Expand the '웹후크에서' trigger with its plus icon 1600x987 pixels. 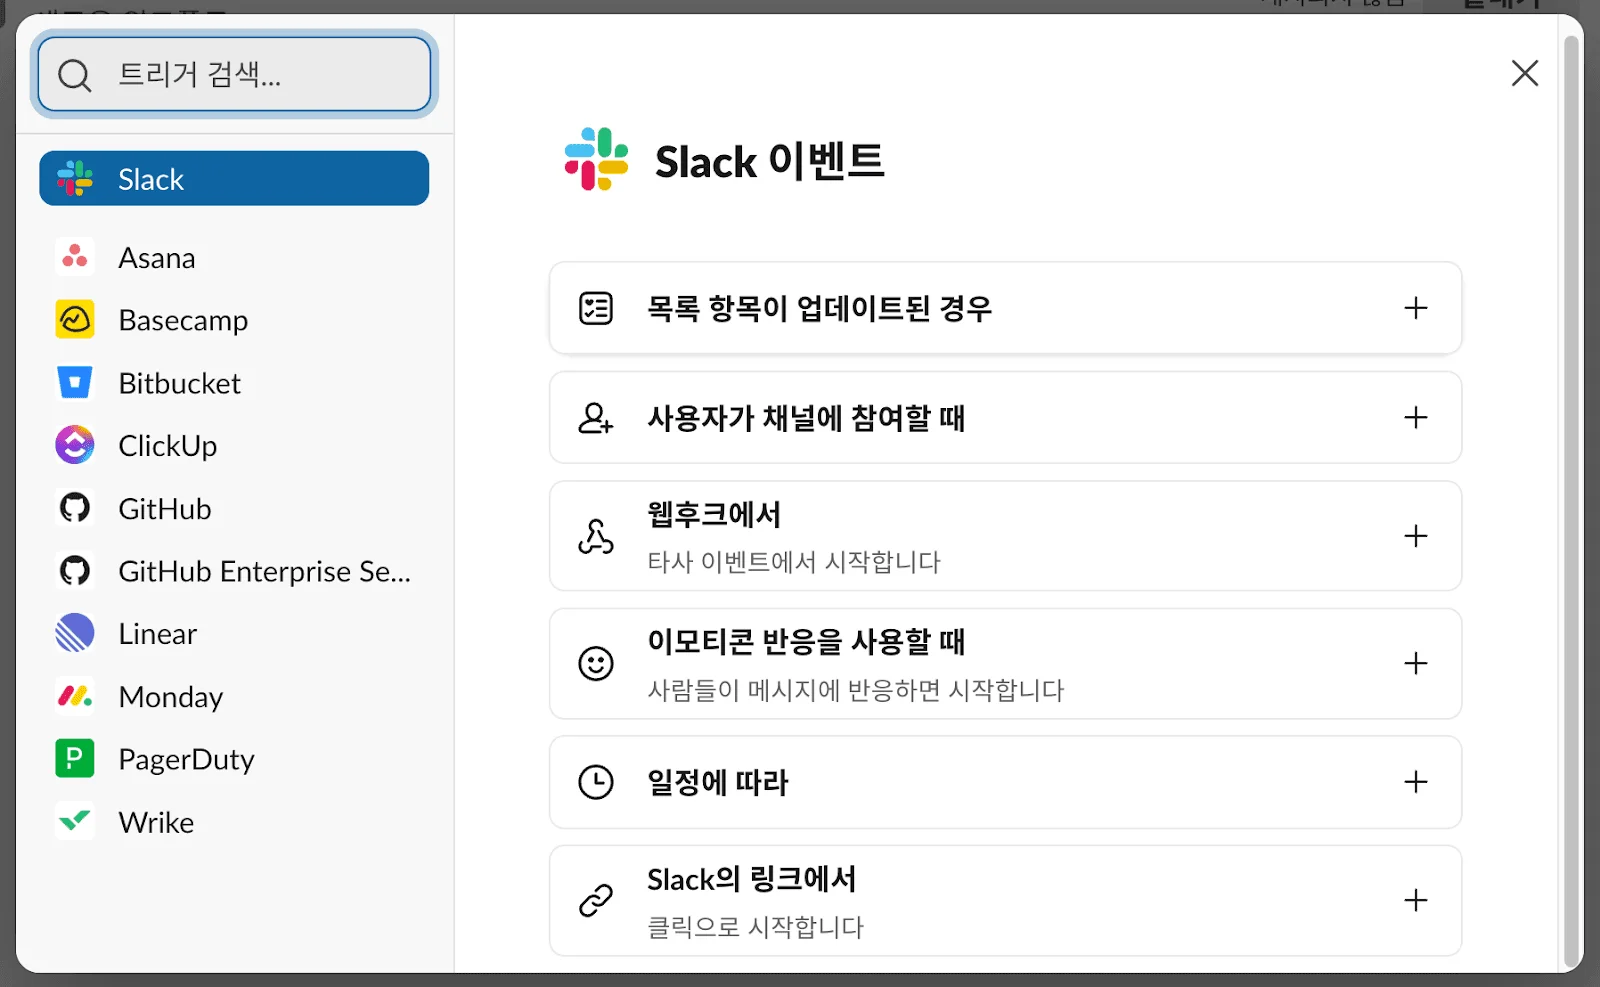(x=1415, y=536)
